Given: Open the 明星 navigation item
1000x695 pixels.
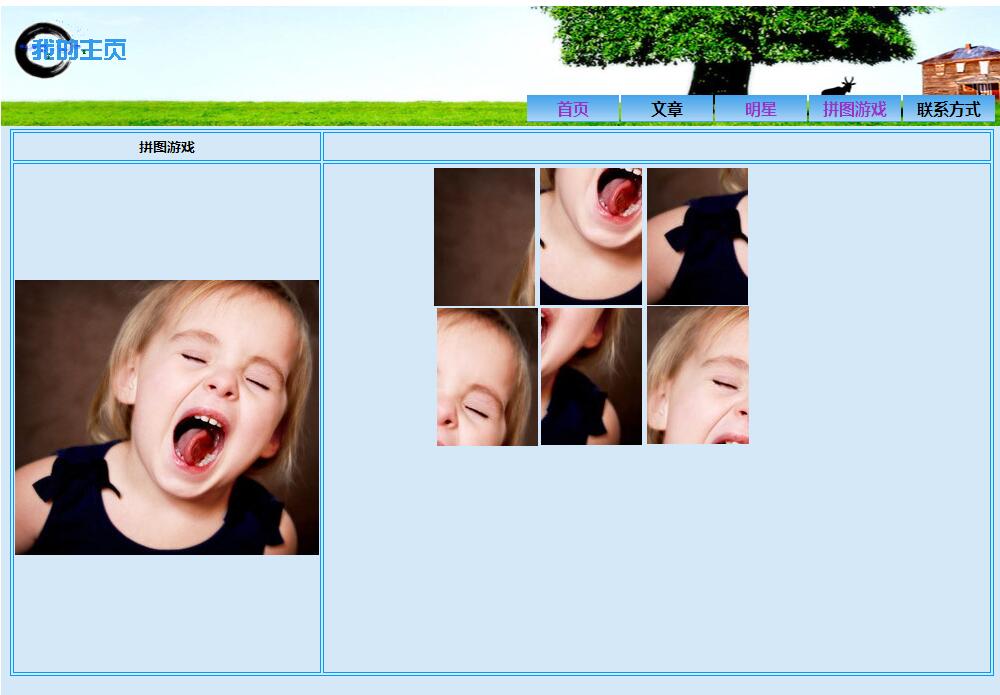Looking at the screenshot, I should tap(761, 109).
